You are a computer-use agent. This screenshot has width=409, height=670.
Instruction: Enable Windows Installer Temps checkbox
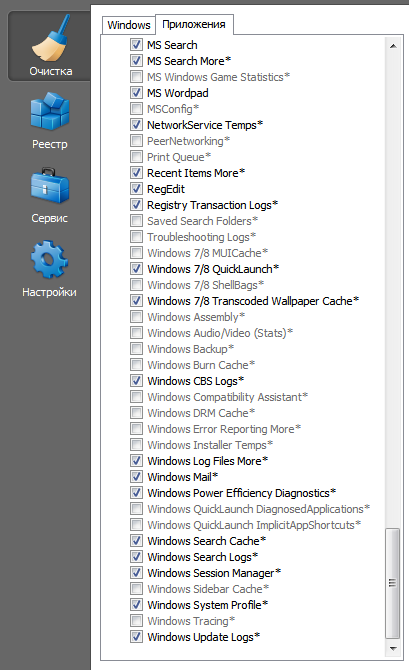click(136, 445)
